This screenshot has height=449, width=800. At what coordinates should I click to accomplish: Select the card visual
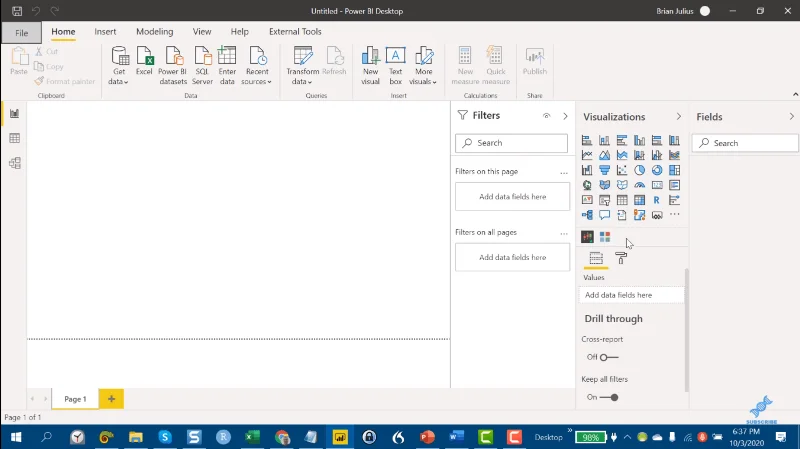[657, 185]
